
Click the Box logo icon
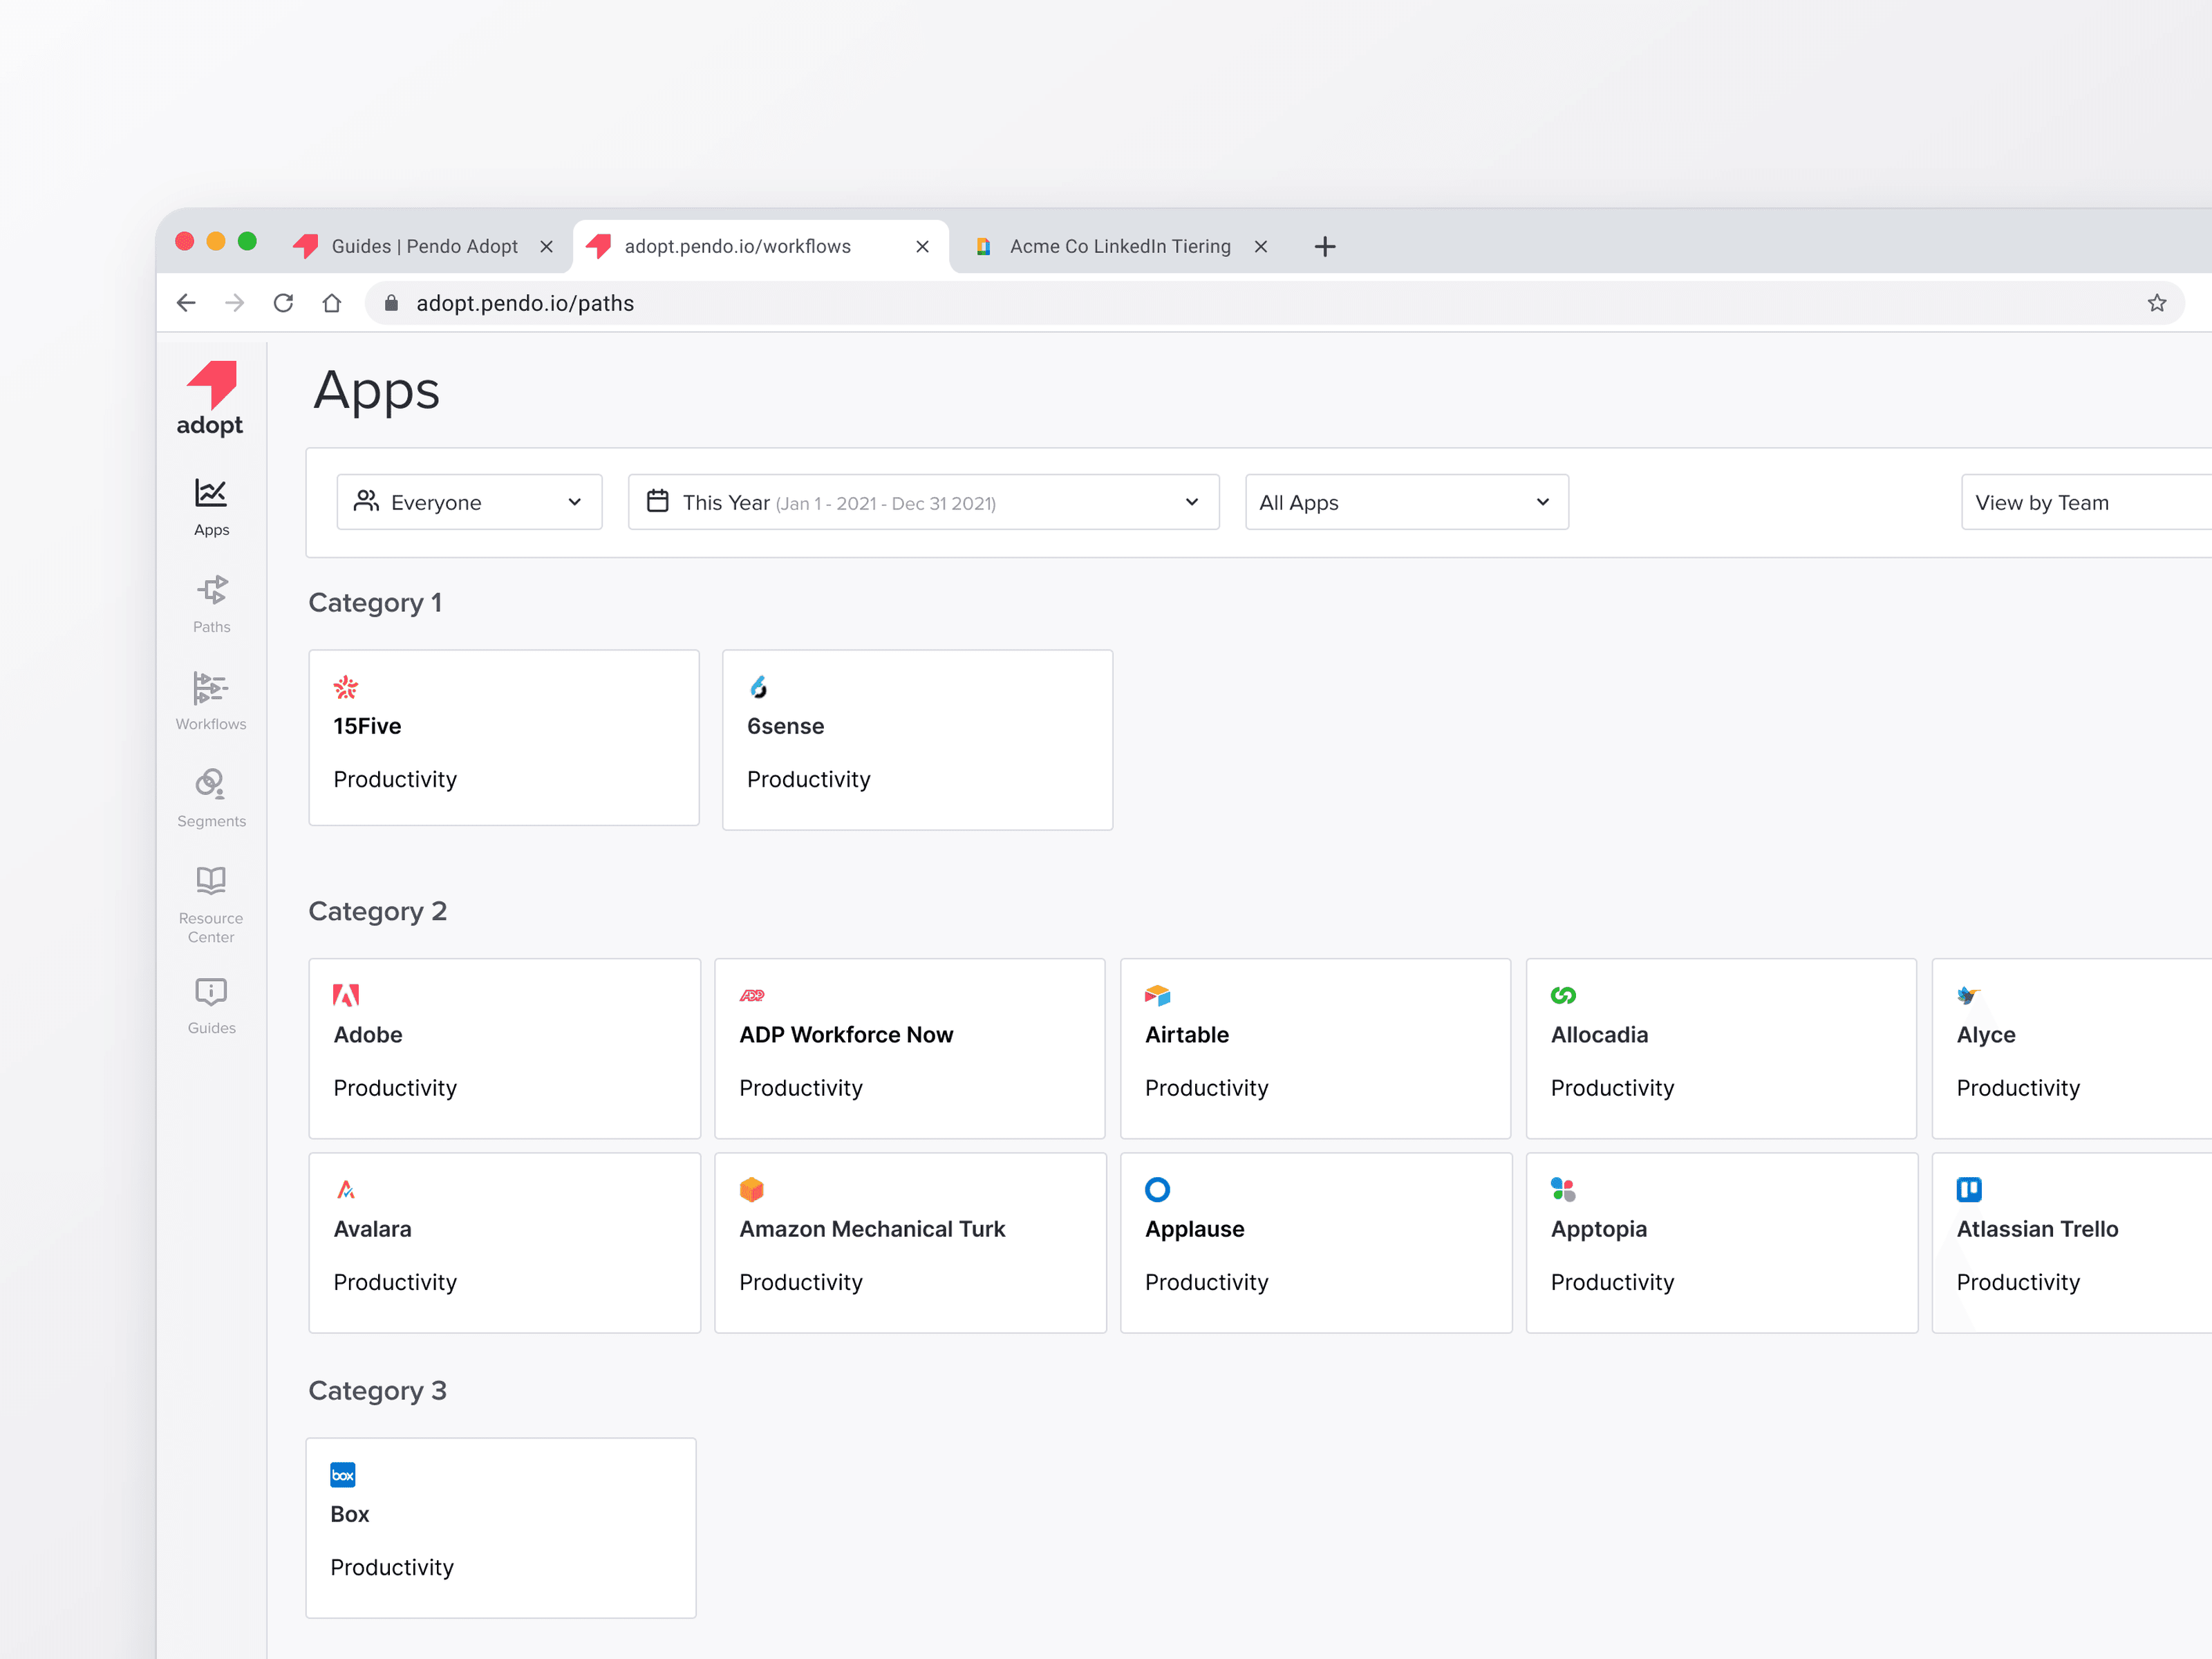[x=343, y=1474]
